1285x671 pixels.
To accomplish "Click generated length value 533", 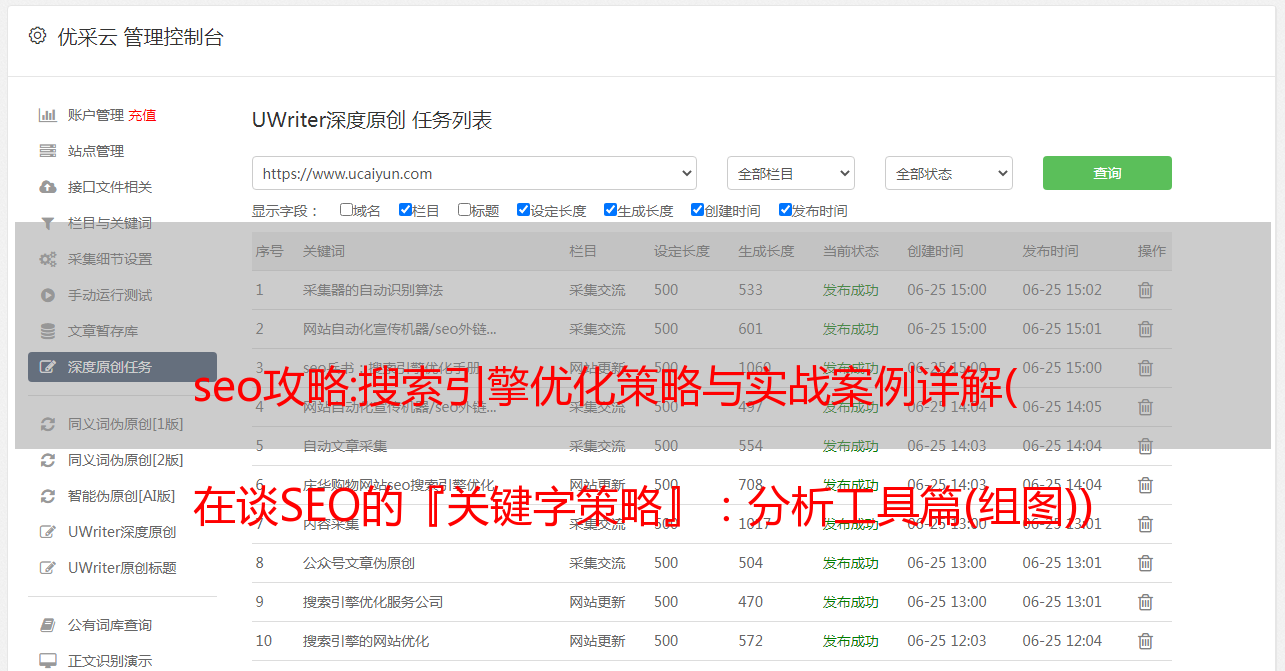I will coord(750,290).
